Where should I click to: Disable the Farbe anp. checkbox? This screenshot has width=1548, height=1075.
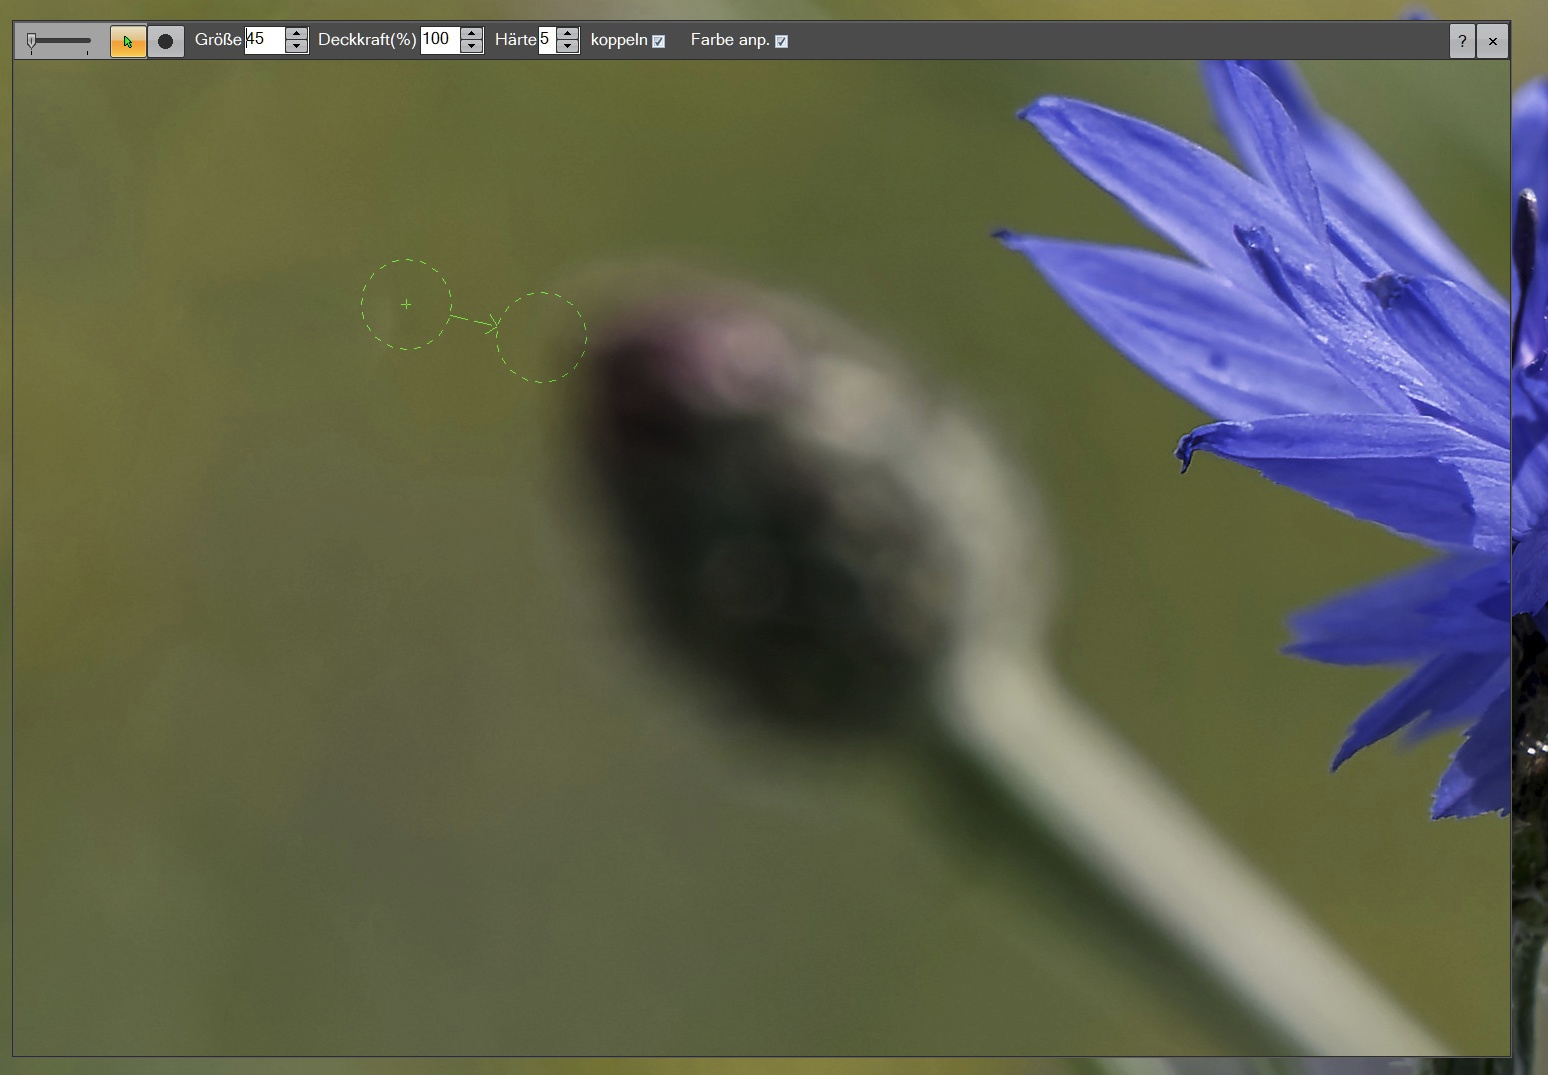pyautogui.click(x=782, y=41)
